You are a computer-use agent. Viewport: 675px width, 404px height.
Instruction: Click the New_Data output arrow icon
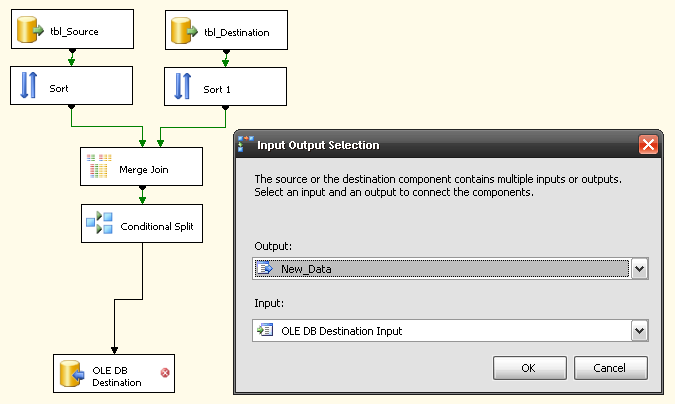point(266,268)
